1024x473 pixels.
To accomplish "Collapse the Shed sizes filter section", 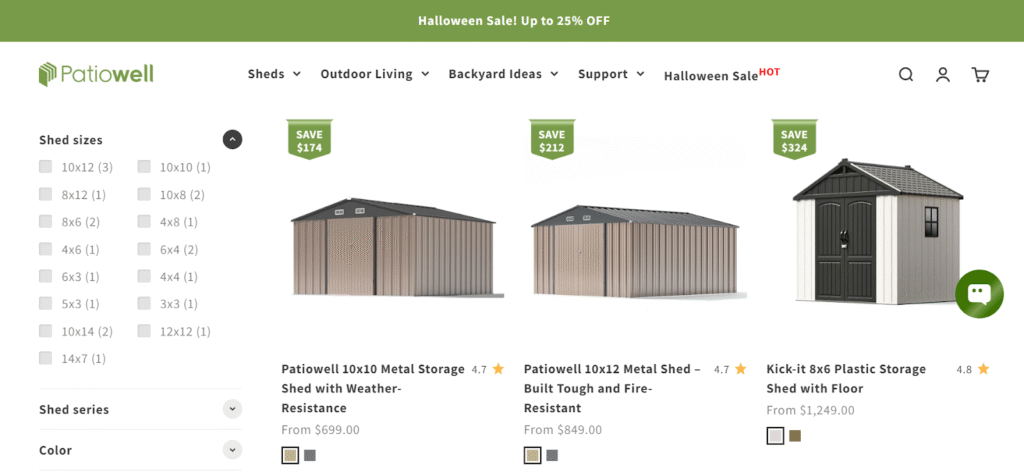I will (x=232, y=140).
